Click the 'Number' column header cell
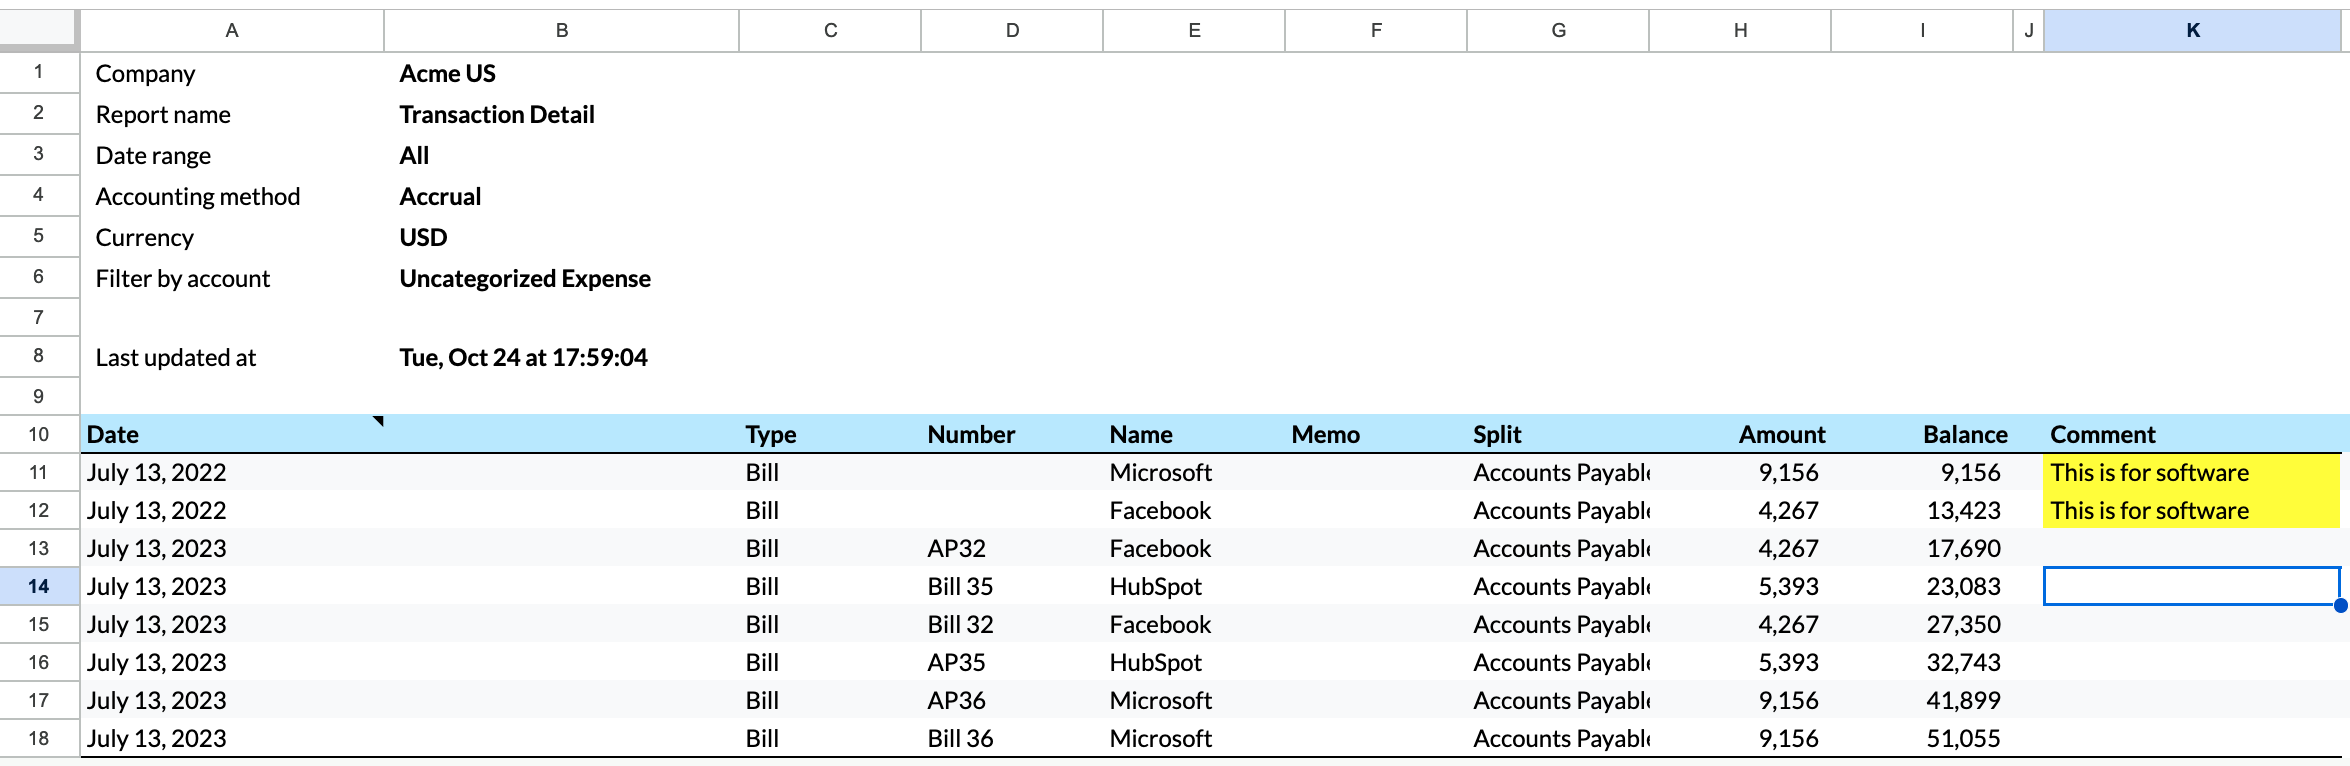The width and height of the screenshot is (2350, 766). tap(1012, 434)
